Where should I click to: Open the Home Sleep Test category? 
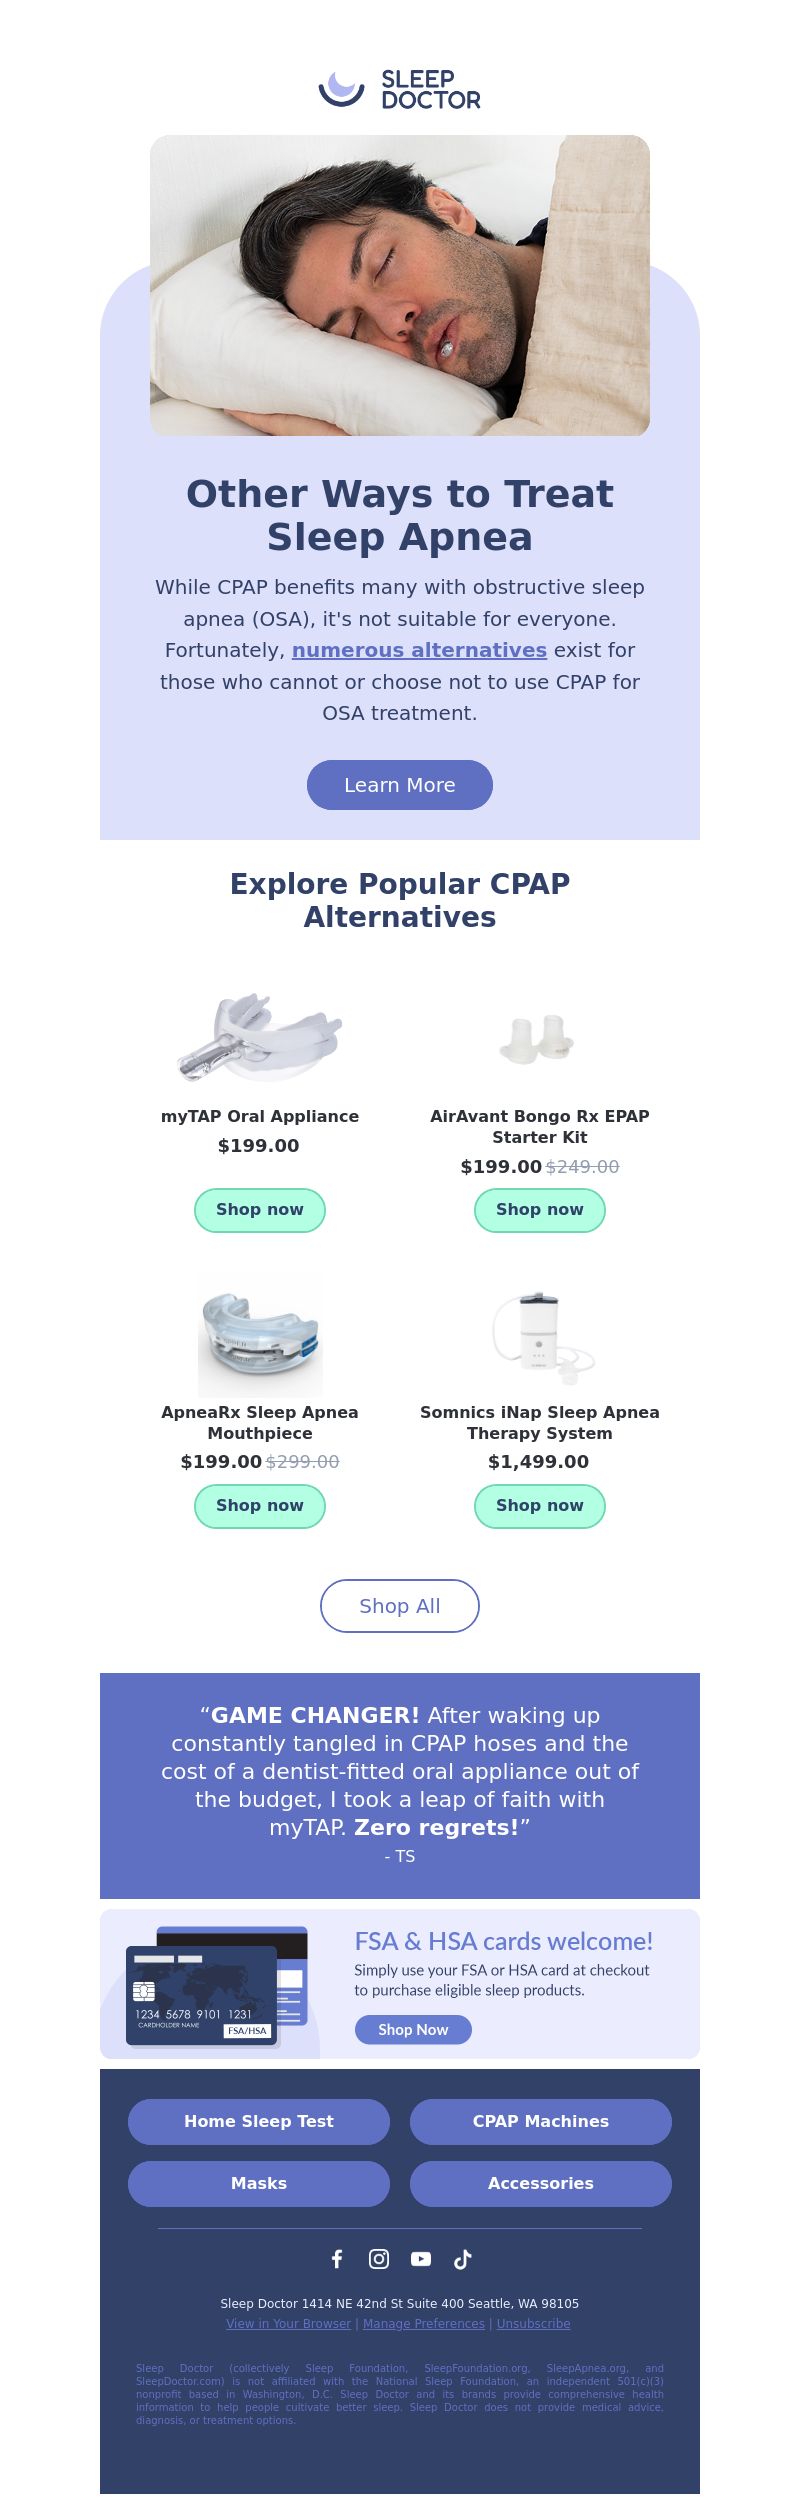pos(259,2121)
